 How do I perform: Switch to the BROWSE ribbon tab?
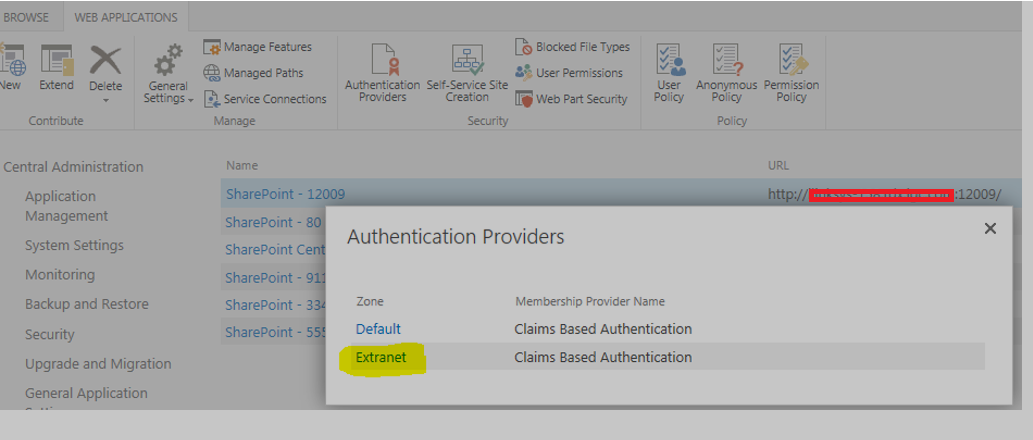(x=26, y=18)
